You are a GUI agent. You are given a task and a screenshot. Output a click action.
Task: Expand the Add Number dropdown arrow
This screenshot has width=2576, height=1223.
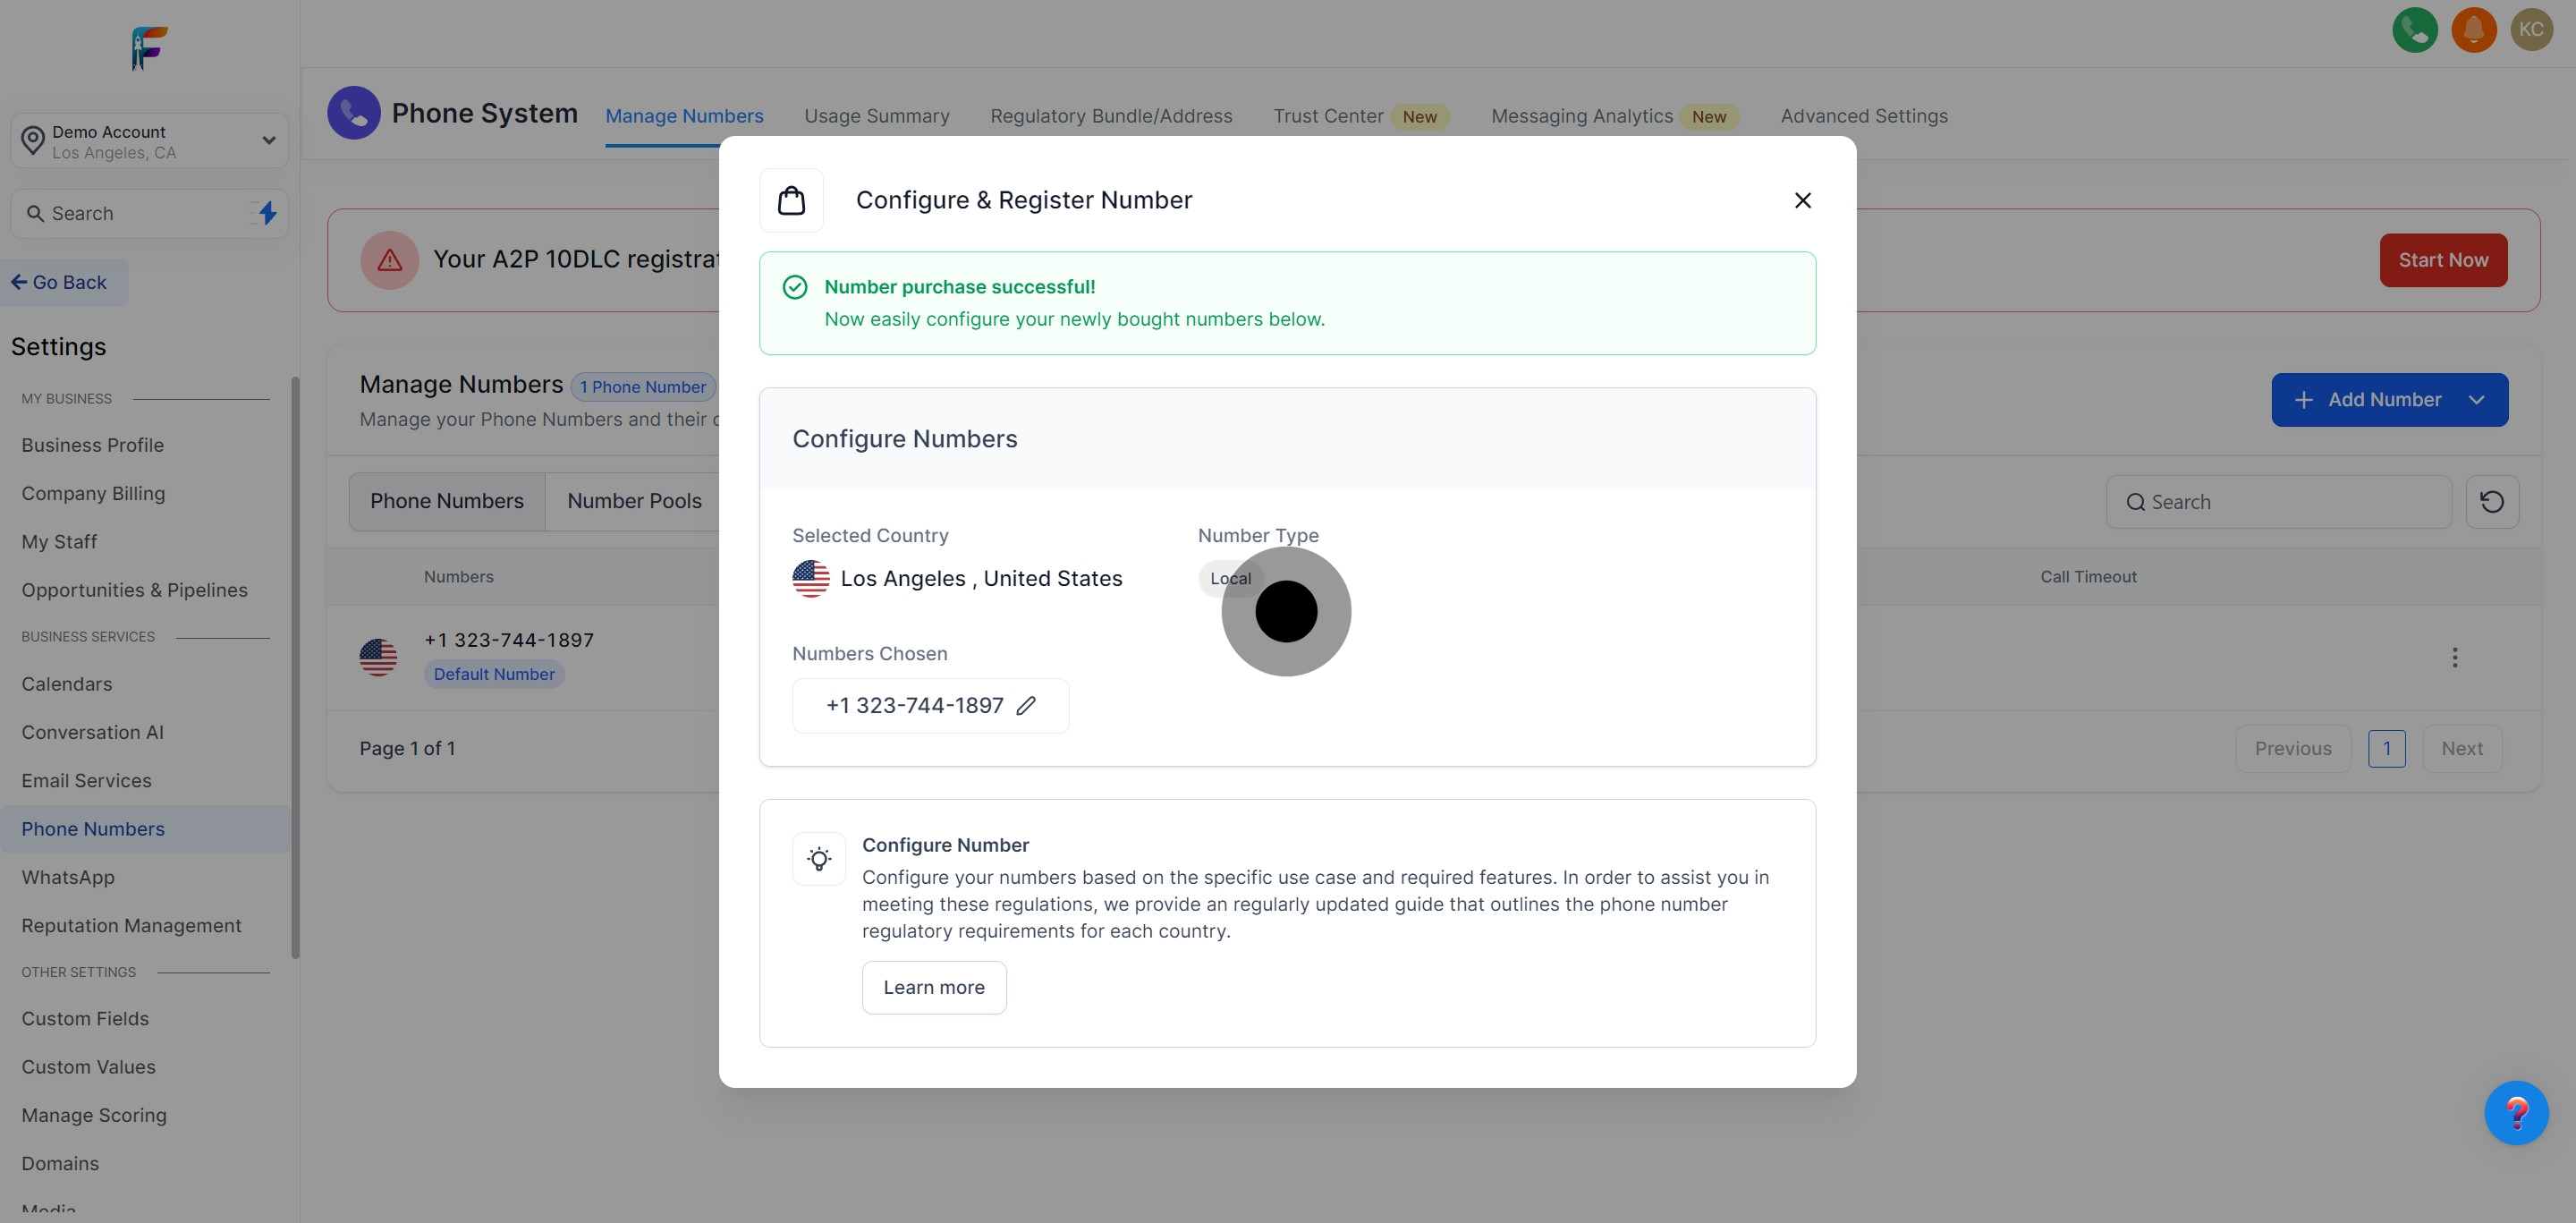click(2476, 400)
